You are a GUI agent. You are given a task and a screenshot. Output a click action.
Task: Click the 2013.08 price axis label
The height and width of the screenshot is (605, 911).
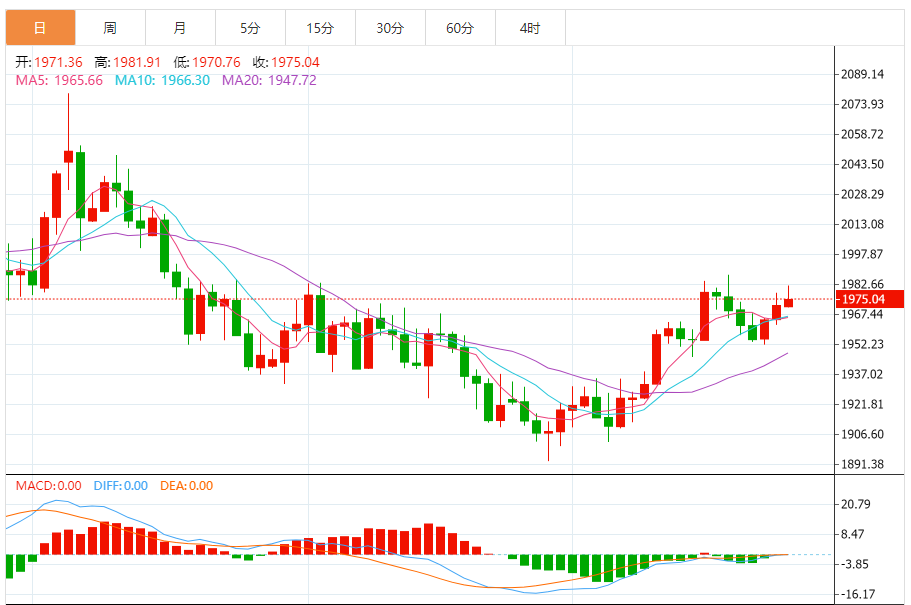click(x=862, y=224)
